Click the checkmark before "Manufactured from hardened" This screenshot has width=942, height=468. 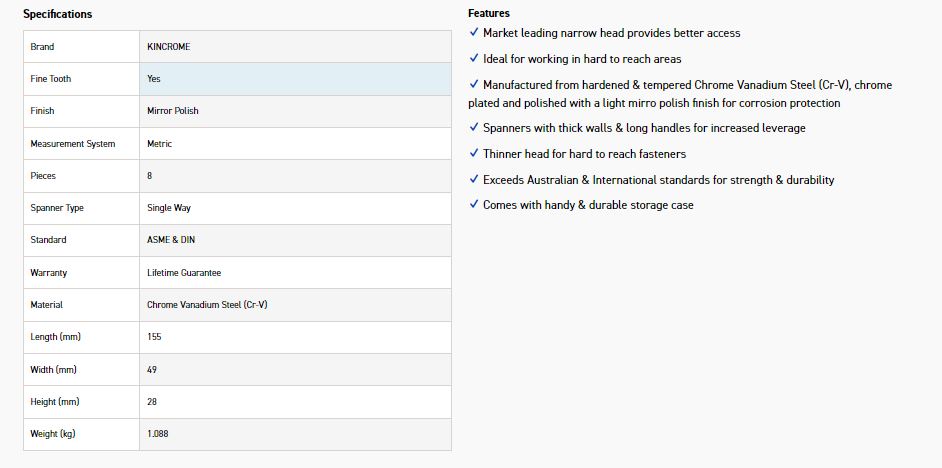click(473, 85)
